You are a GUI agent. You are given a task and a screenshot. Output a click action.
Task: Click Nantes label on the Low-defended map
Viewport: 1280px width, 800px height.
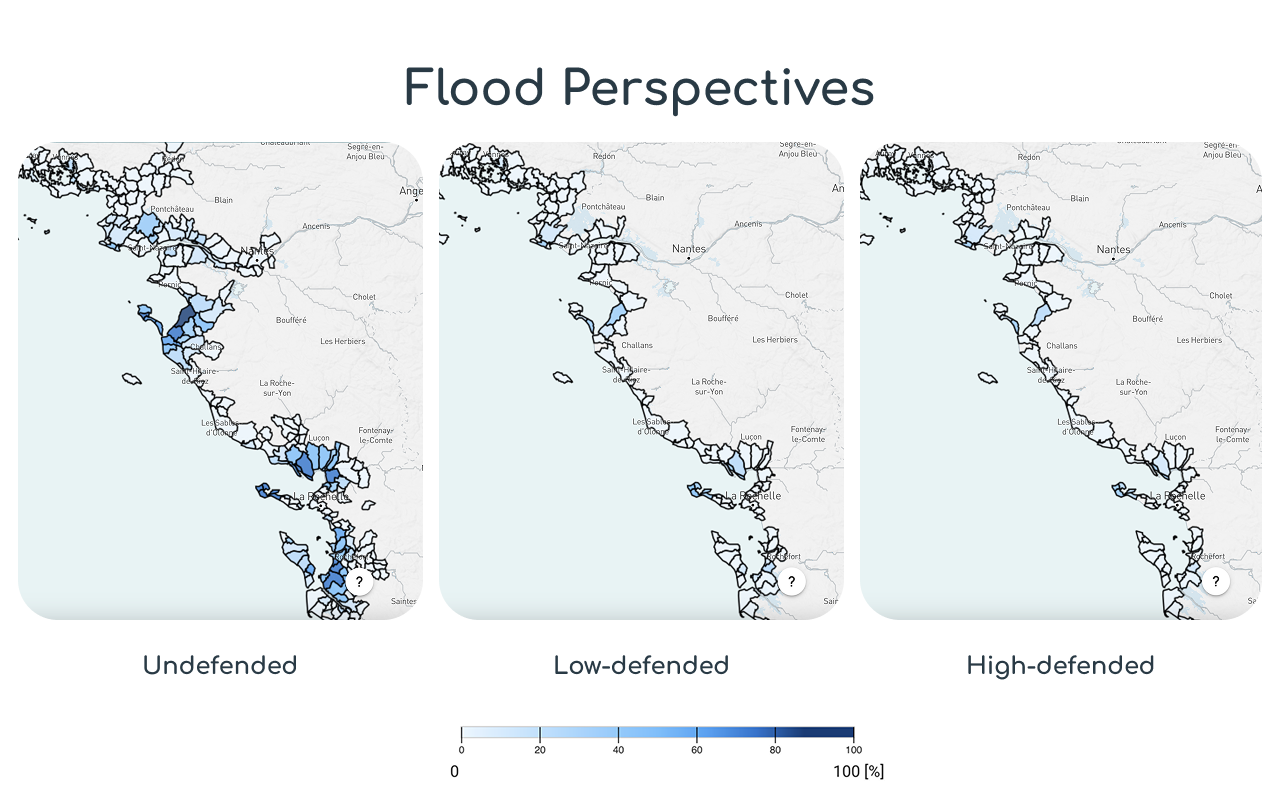pyautogui.click(x=689, y=249)
